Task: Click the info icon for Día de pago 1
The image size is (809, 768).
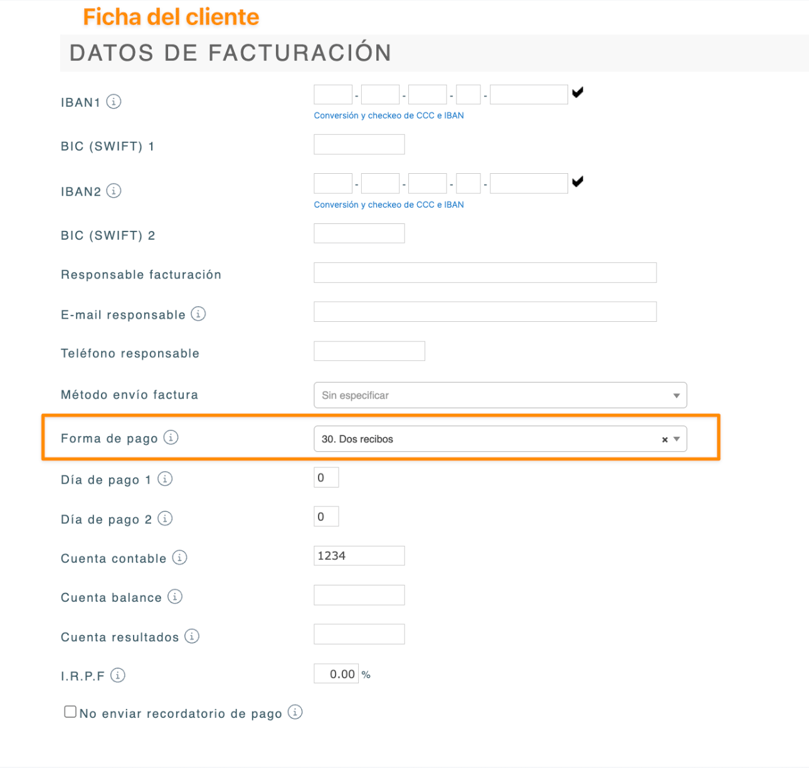Action: coord(165,479)
